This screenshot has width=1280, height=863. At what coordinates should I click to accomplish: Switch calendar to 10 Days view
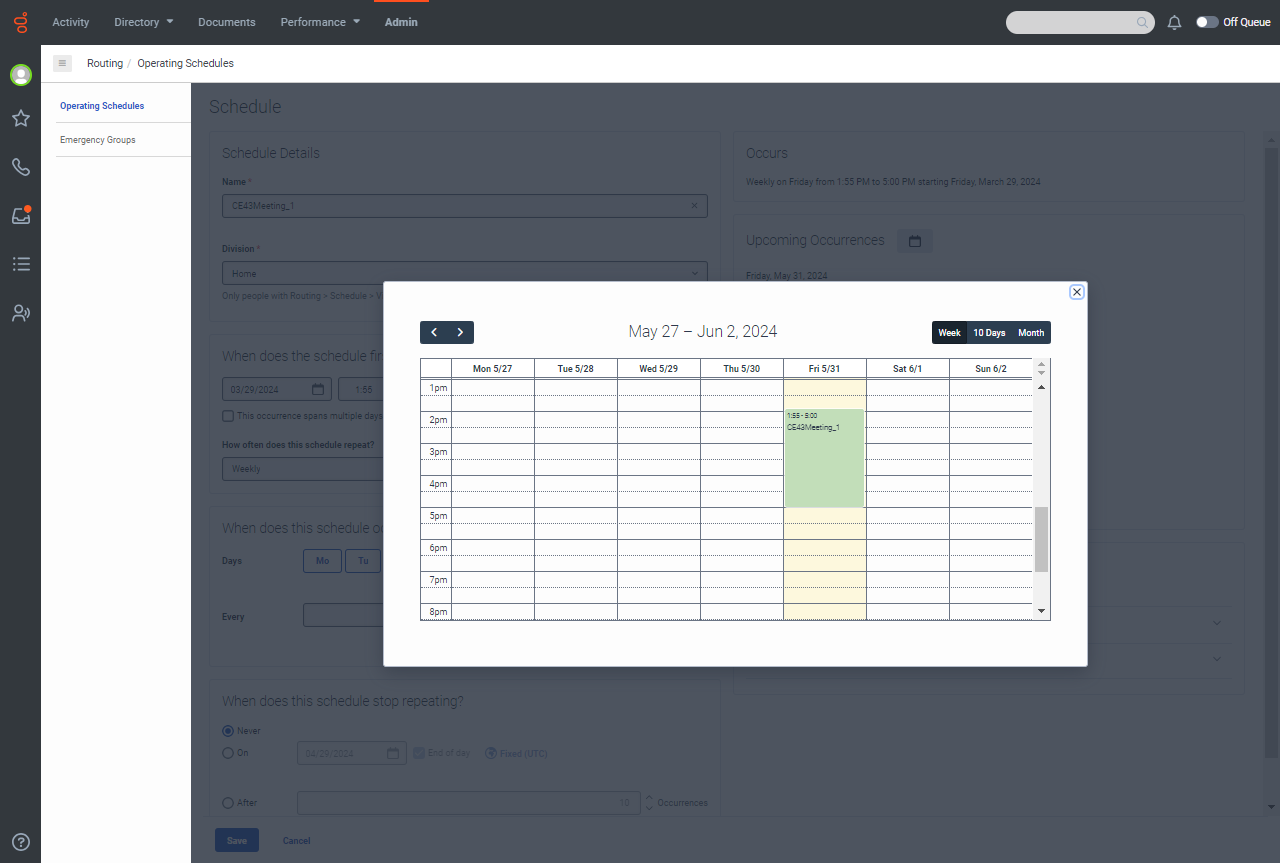(989, 333)
